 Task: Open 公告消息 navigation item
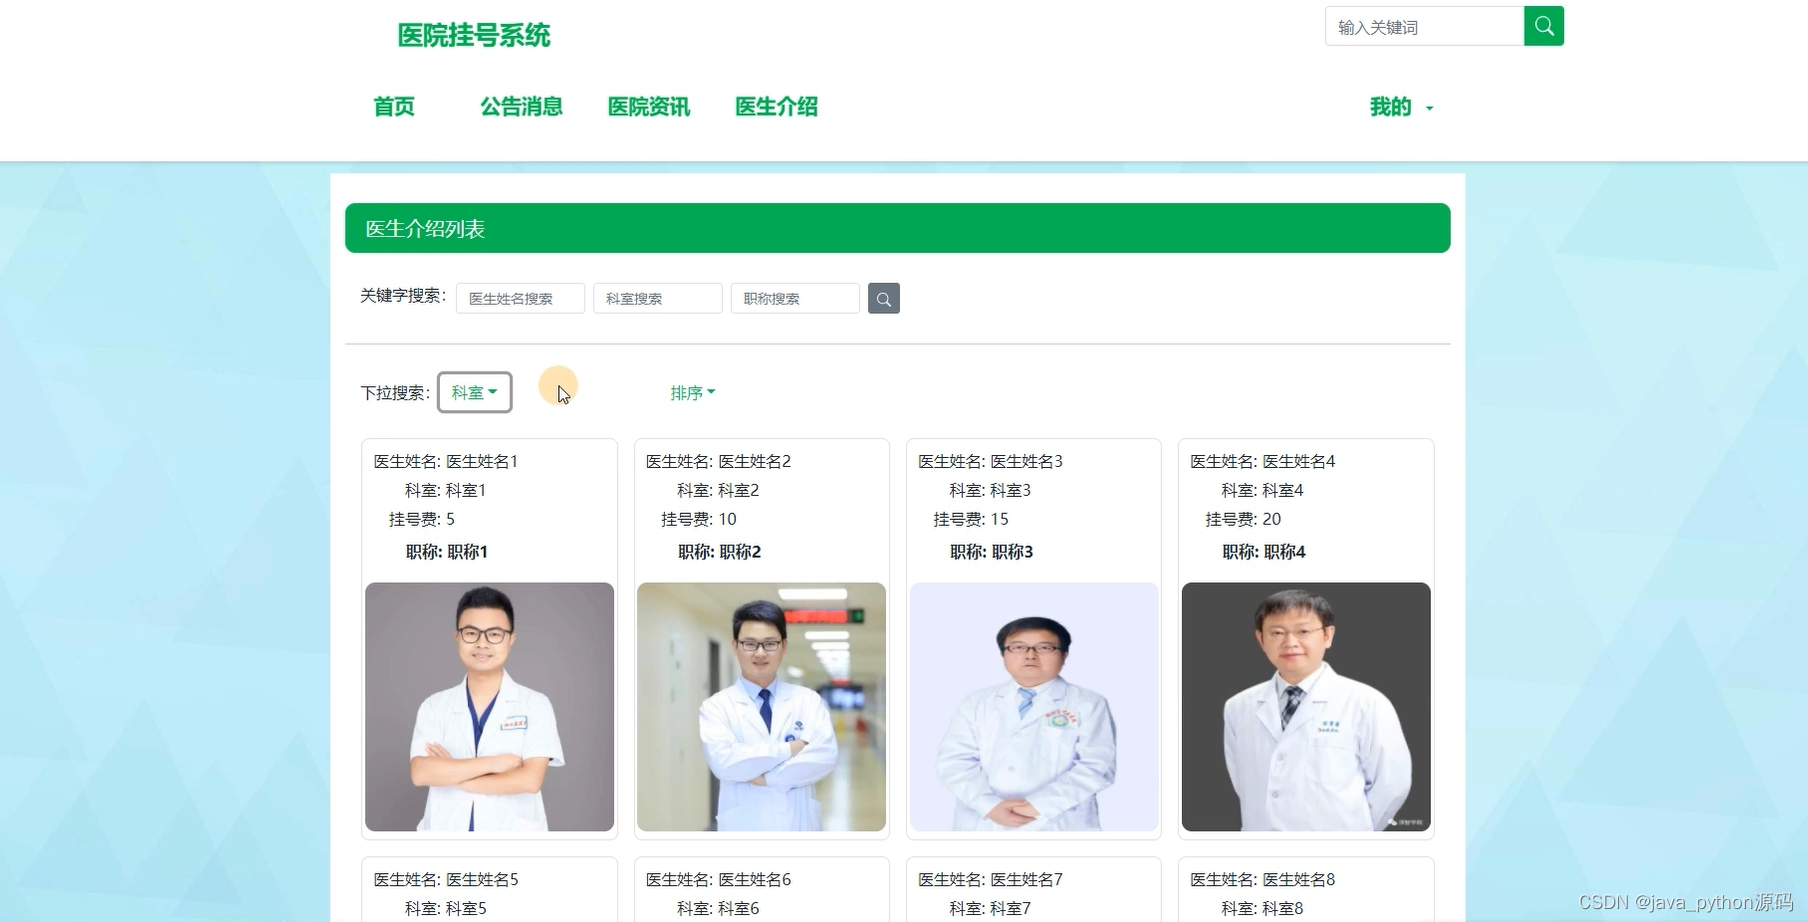521,107
